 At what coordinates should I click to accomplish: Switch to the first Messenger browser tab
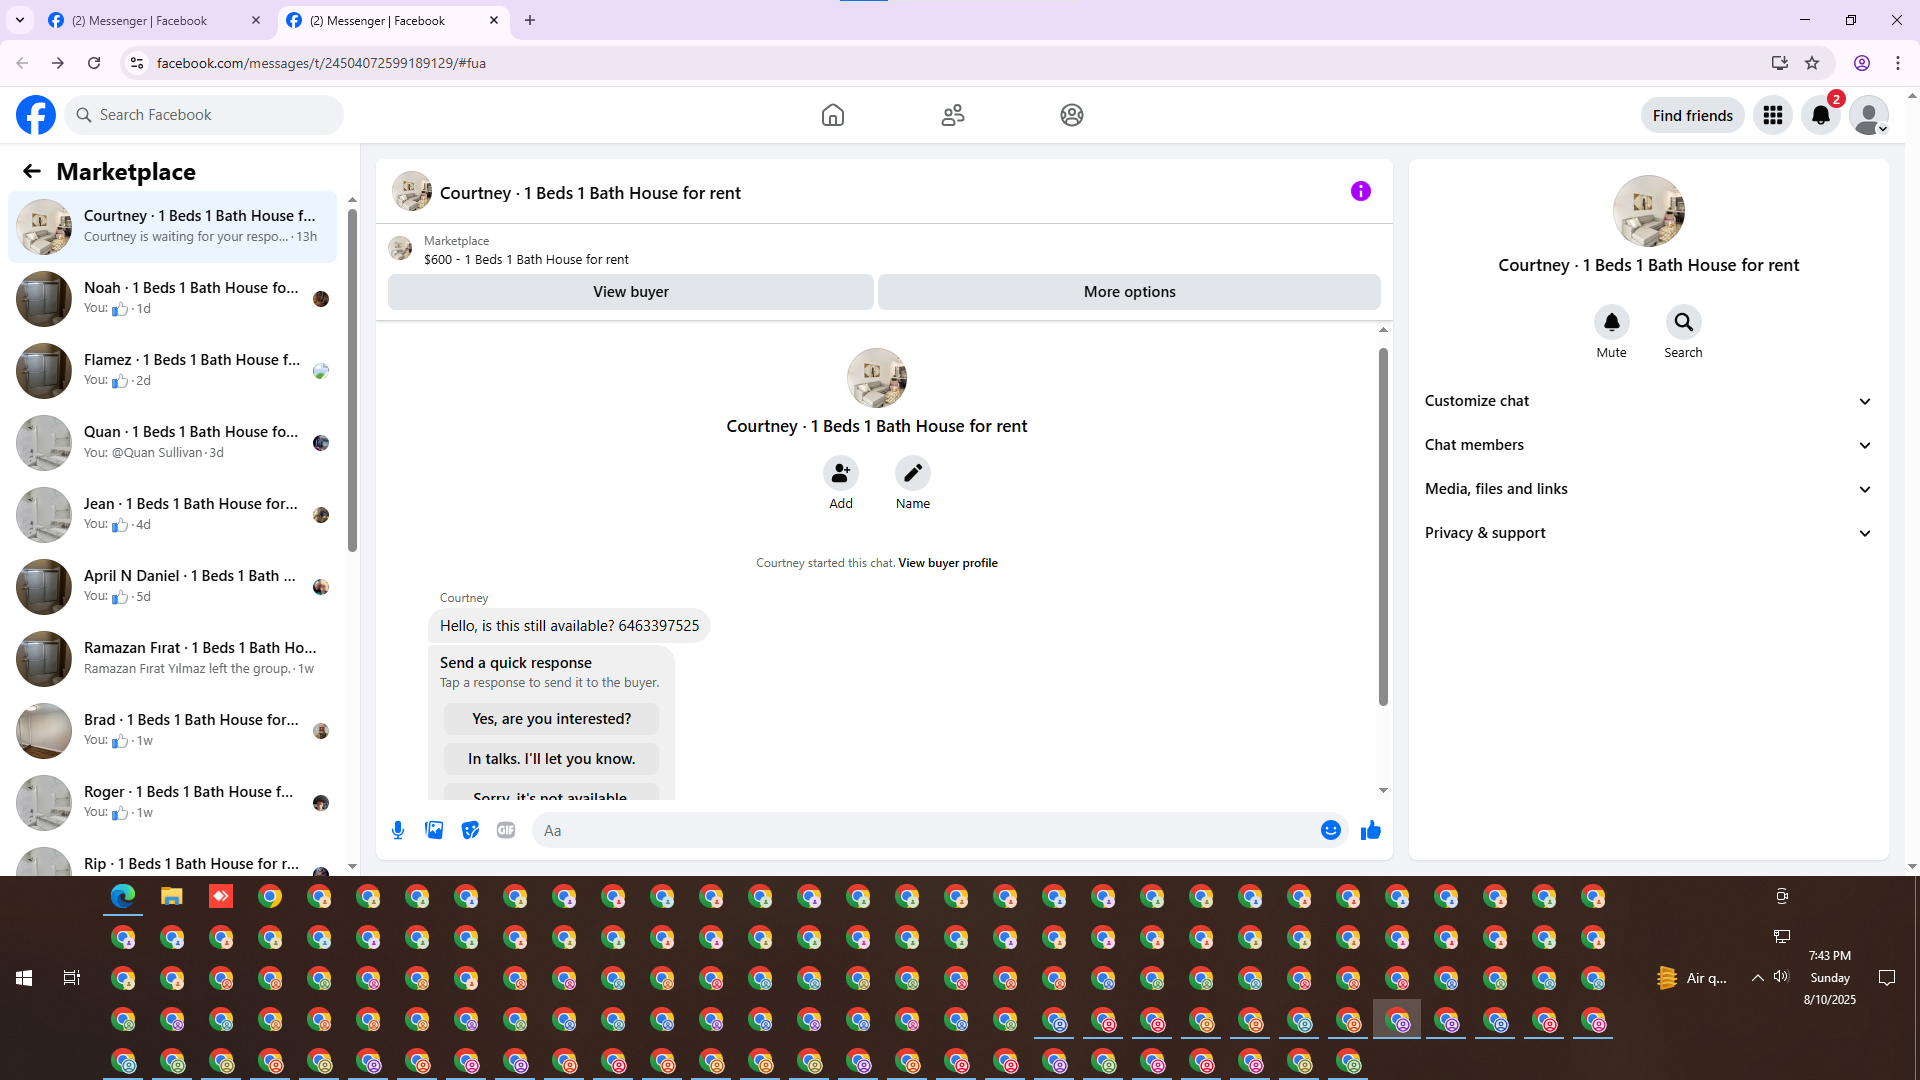click(x=140, y=20)
